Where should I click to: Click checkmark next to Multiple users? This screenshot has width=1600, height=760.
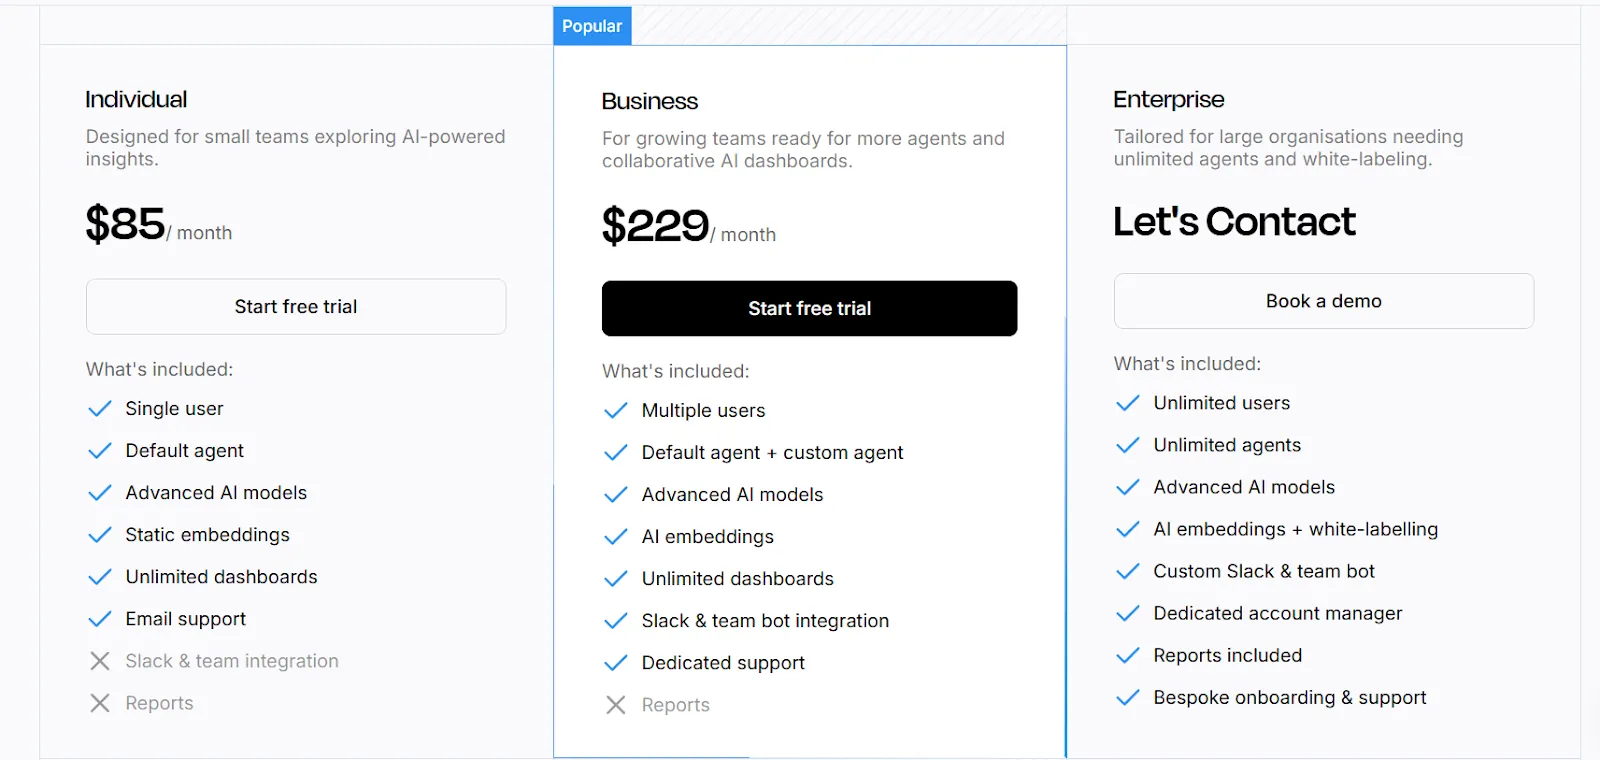(616, 411)
